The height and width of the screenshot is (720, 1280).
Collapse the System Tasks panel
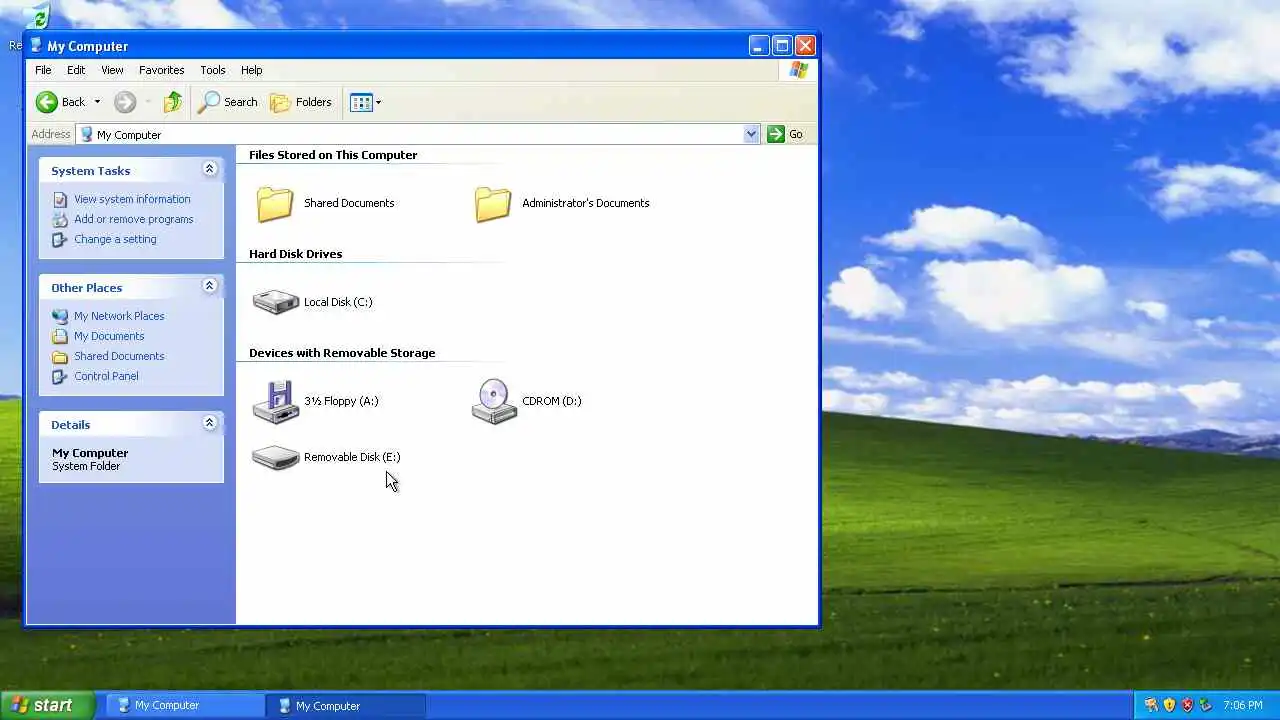209,169
